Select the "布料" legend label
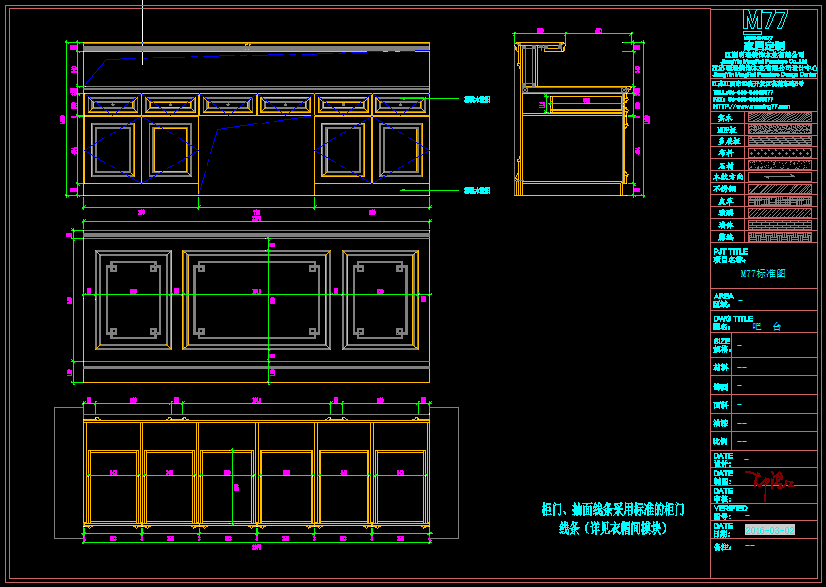 (x=725, y=153)
